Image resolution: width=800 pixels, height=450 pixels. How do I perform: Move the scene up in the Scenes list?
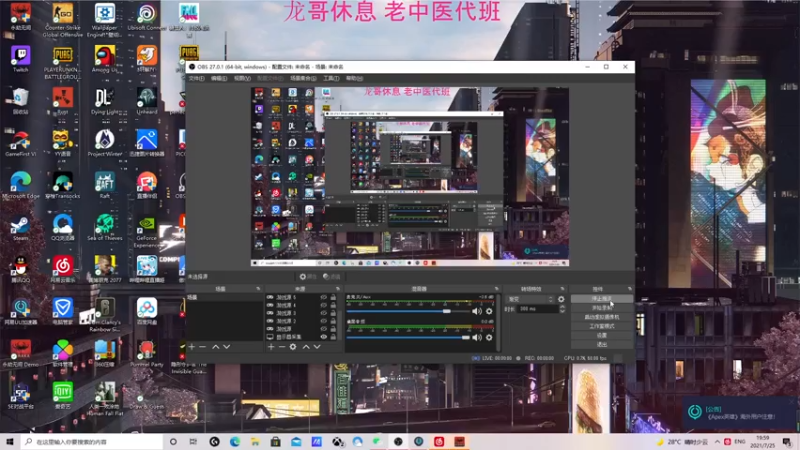click(215, 347)
